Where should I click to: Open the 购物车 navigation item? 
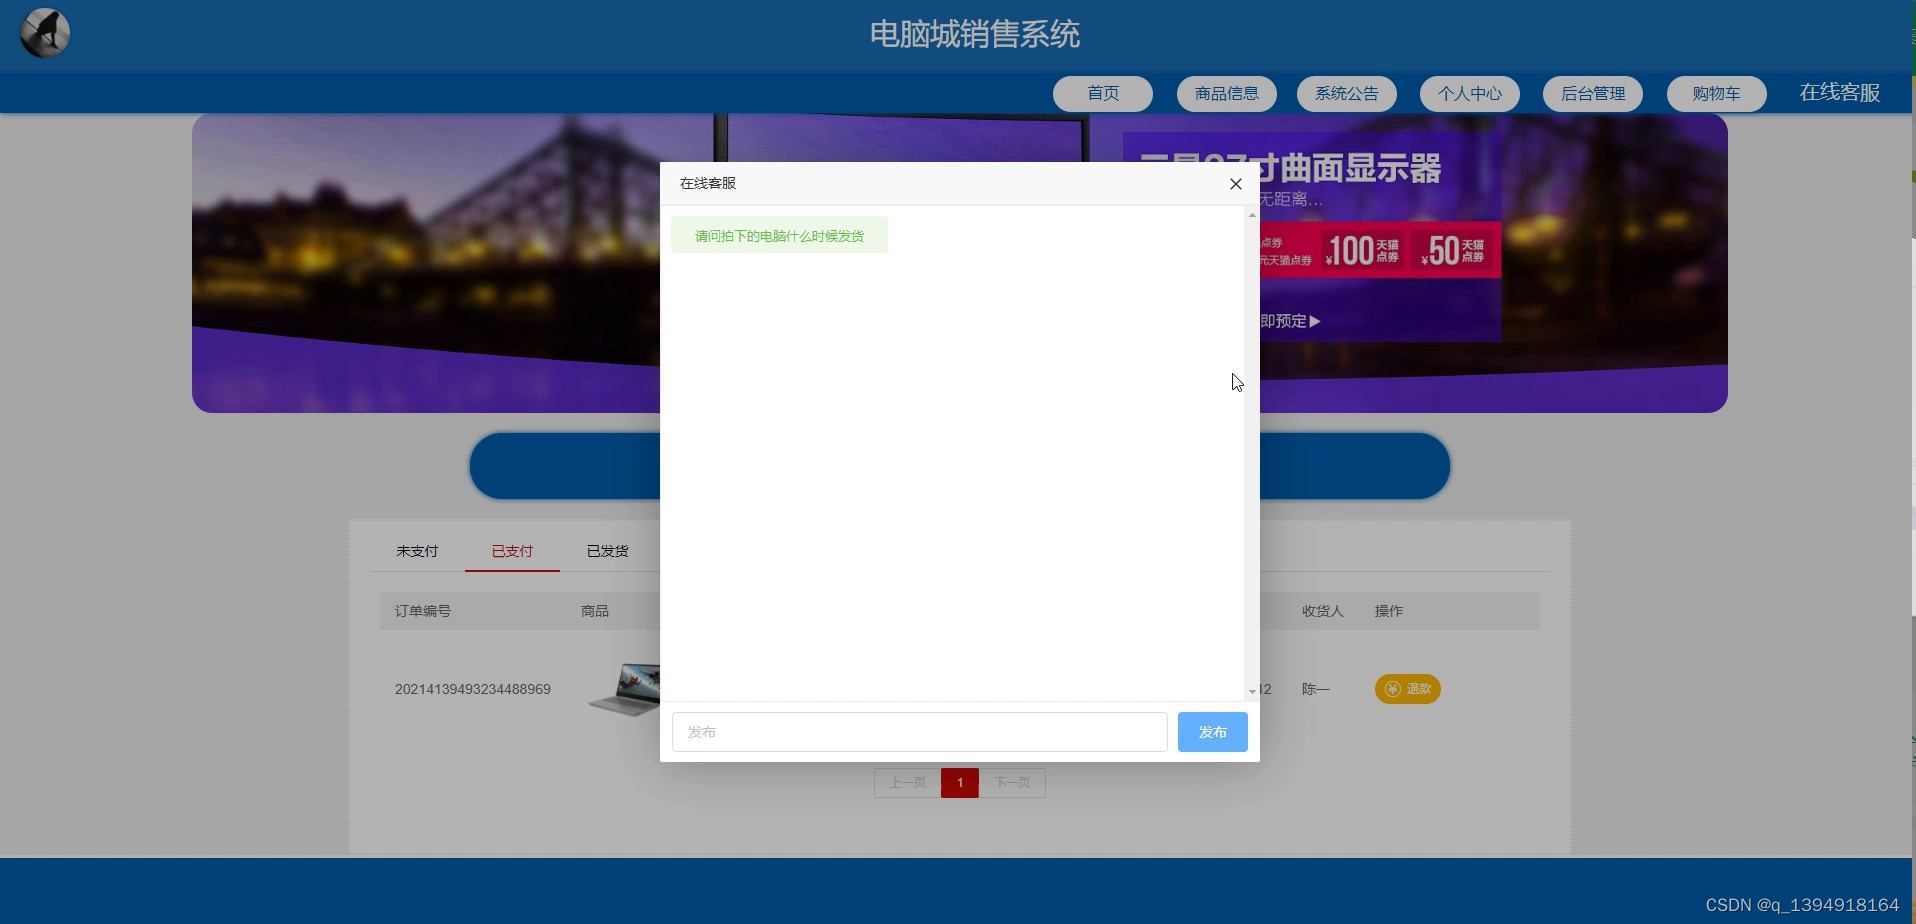pyautogui.click(x=1717, y=94)
